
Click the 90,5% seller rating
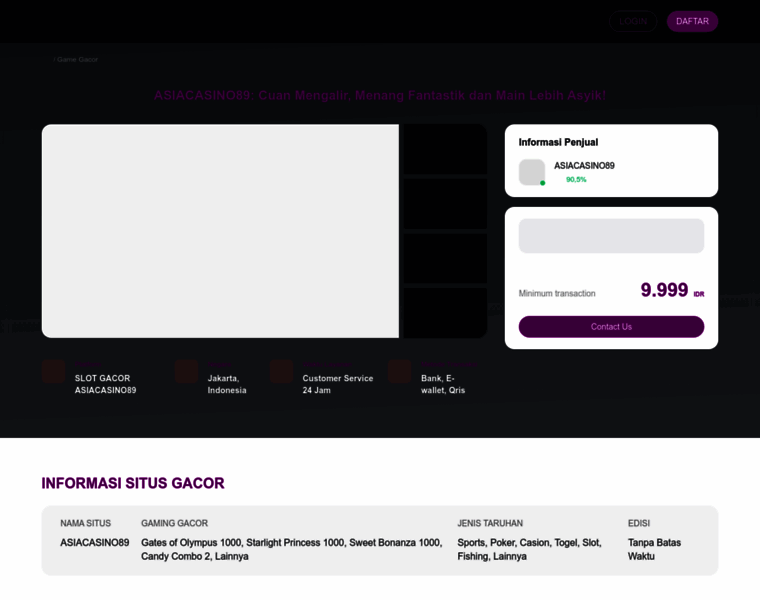(x=576, y=179)
